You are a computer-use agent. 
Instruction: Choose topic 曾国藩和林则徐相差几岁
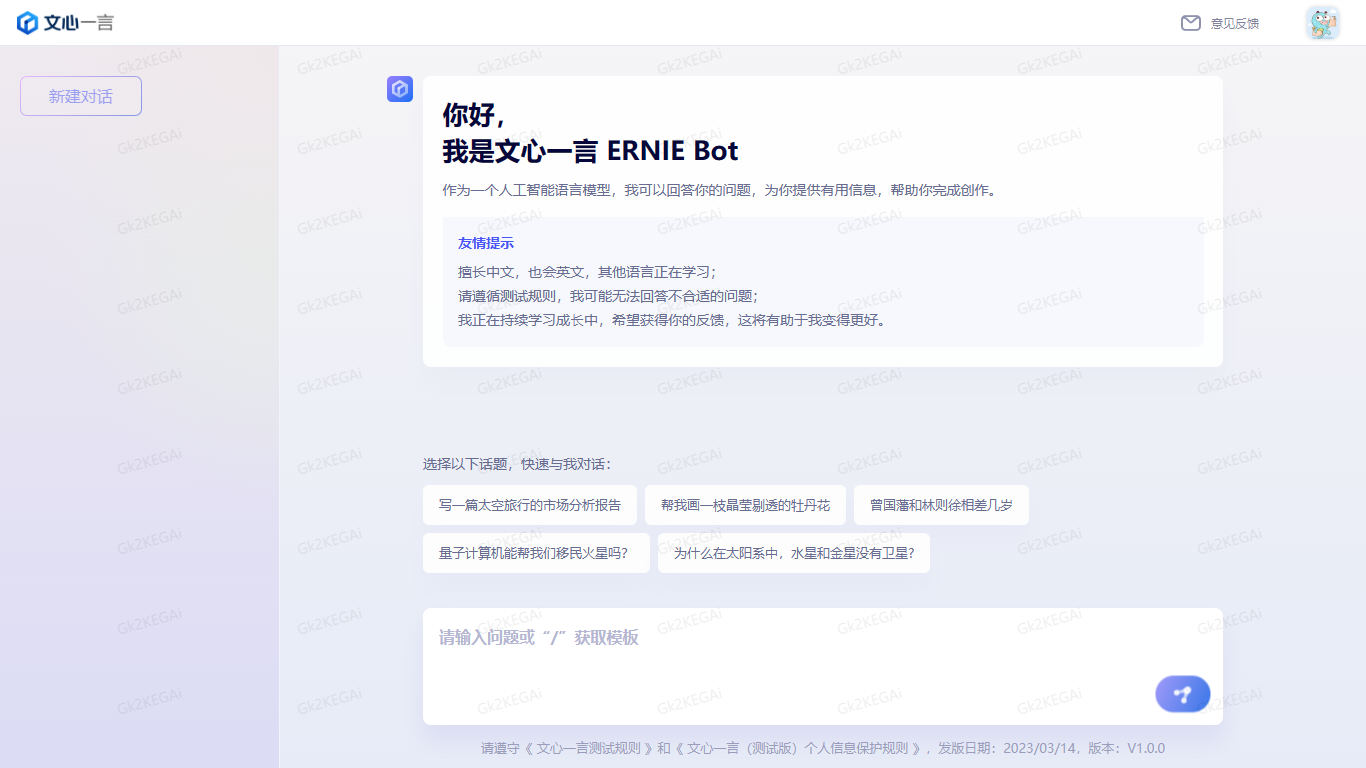[941, 505]
